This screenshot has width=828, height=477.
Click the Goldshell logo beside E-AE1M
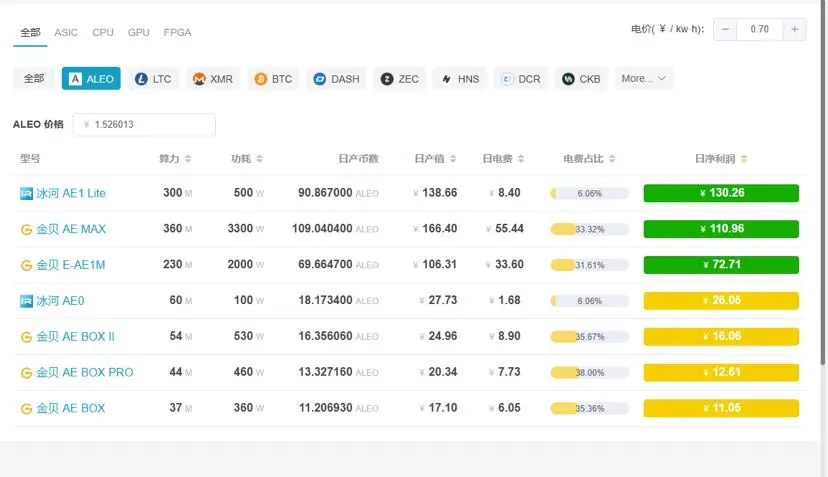point(26,265)
